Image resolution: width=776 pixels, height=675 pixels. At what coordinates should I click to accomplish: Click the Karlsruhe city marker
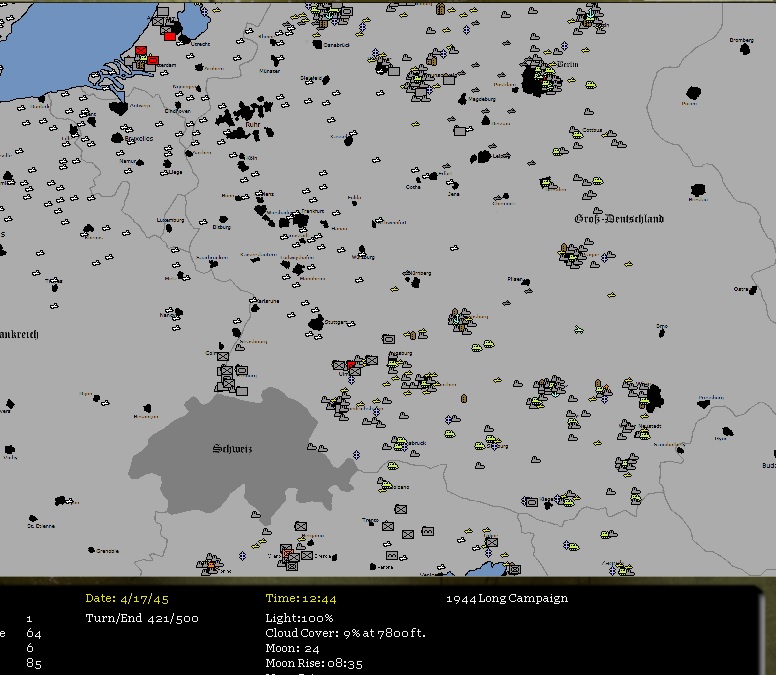(x=255, y=308)
